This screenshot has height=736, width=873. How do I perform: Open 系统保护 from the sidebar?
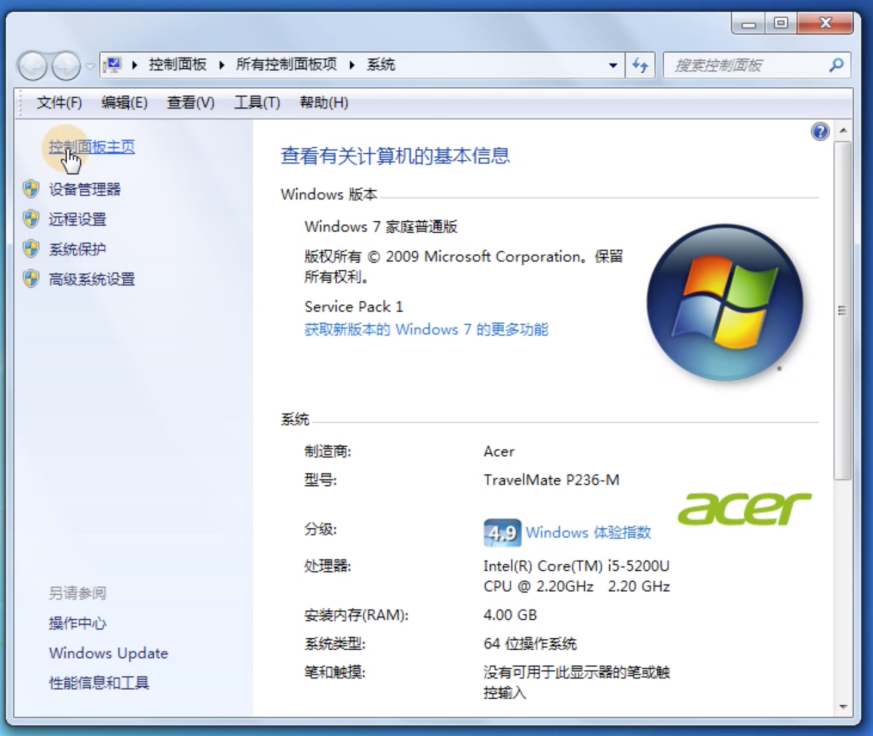coord(77,249)
